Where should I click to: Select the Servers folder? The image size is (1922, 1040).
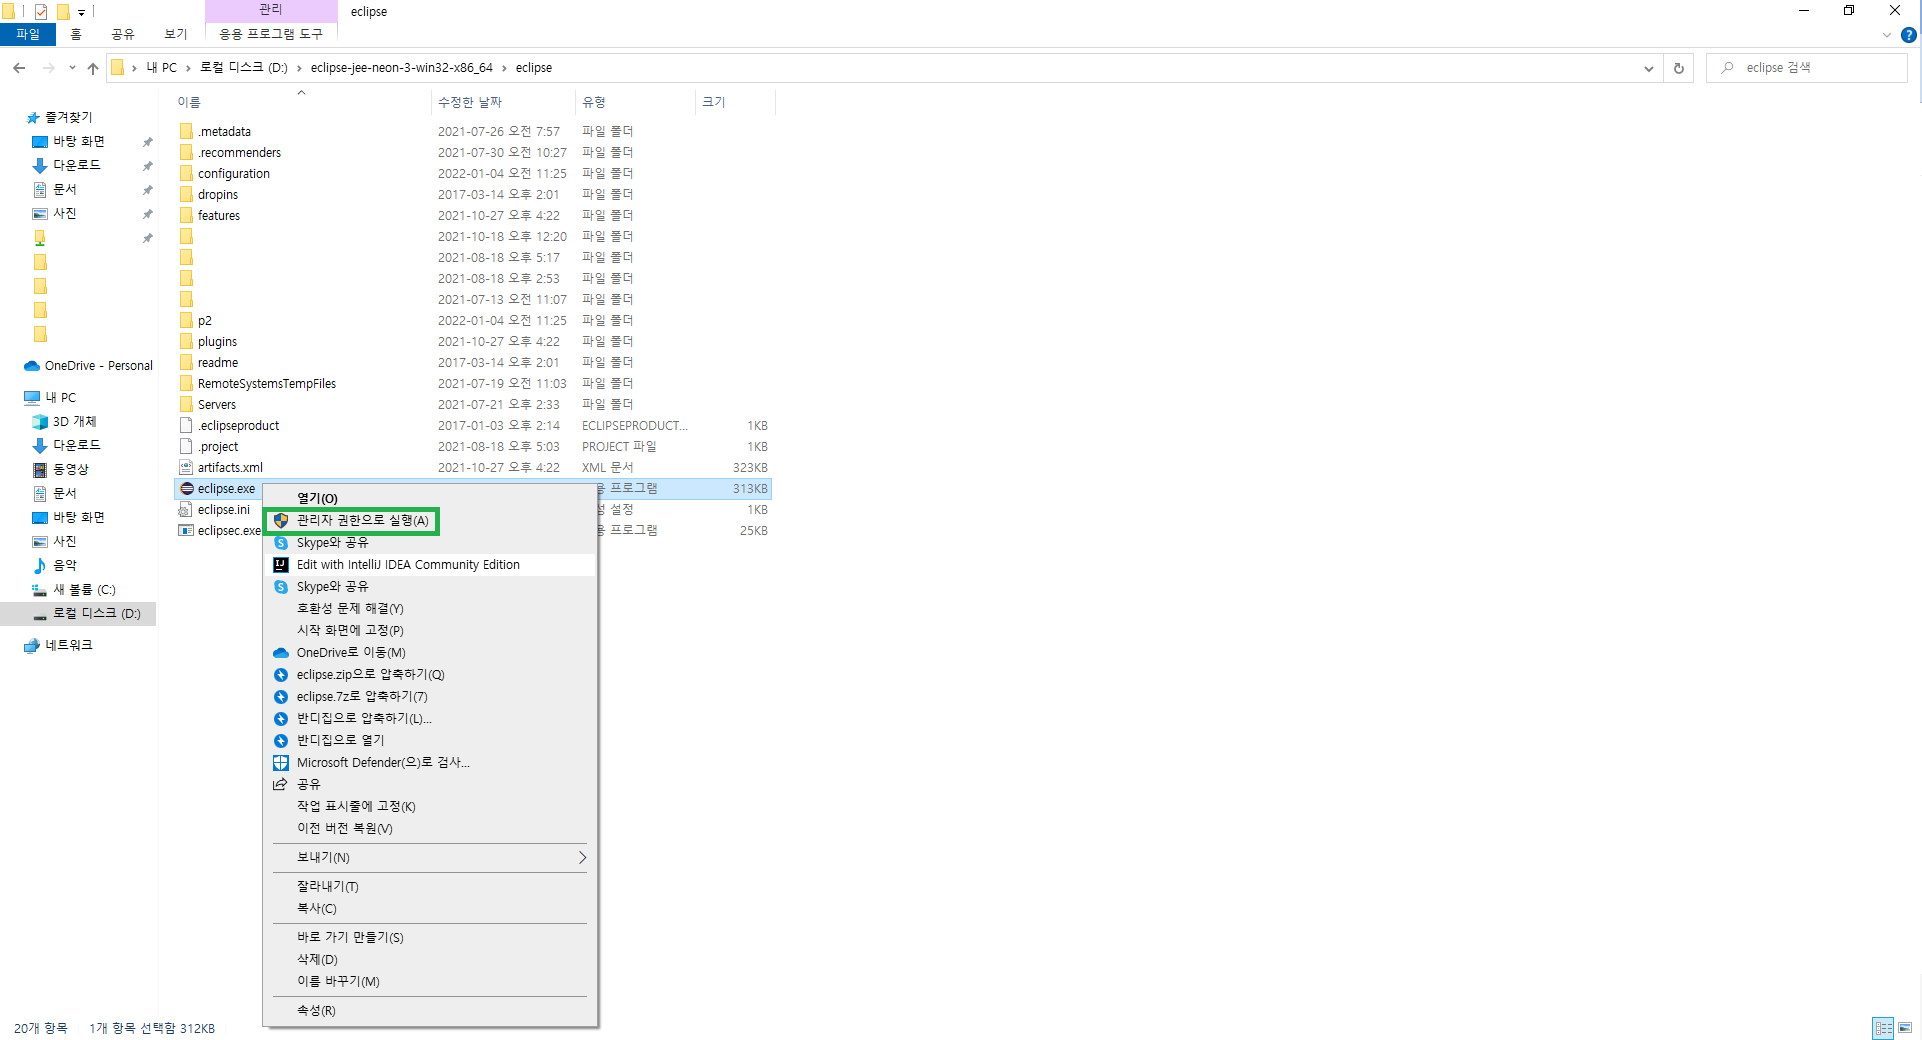217,405
